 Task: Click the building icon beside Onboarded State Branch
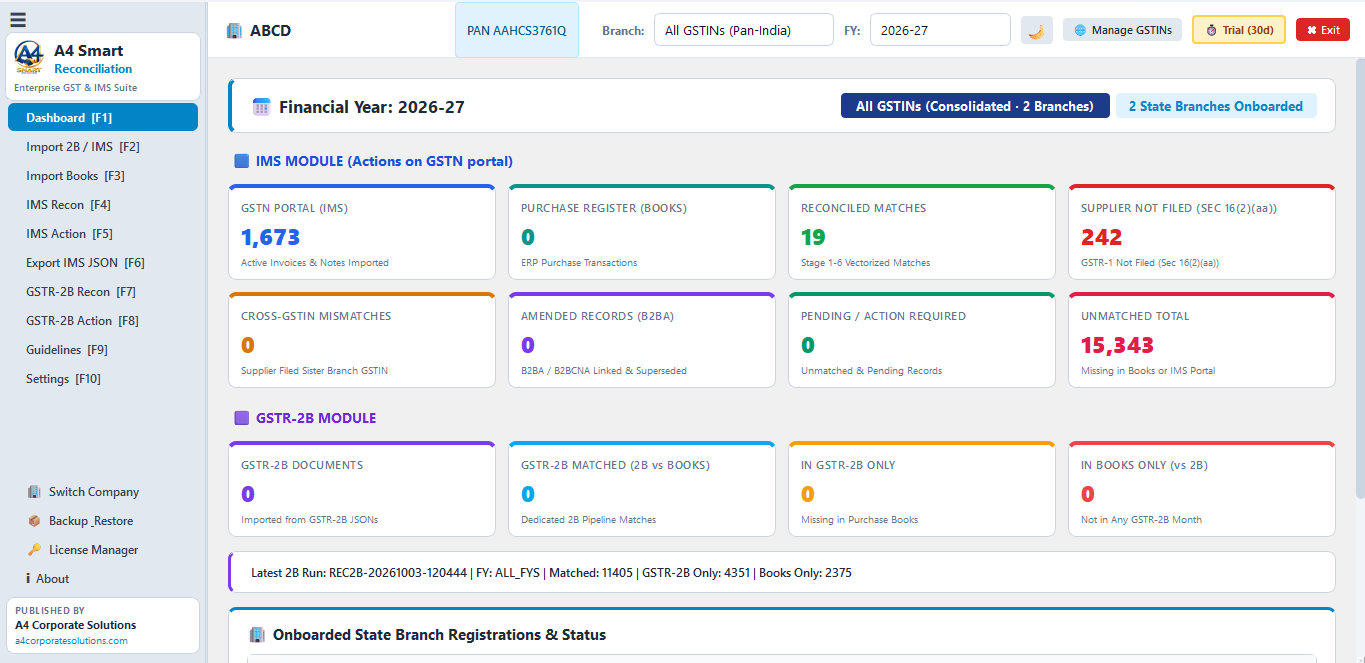(257, 635)
